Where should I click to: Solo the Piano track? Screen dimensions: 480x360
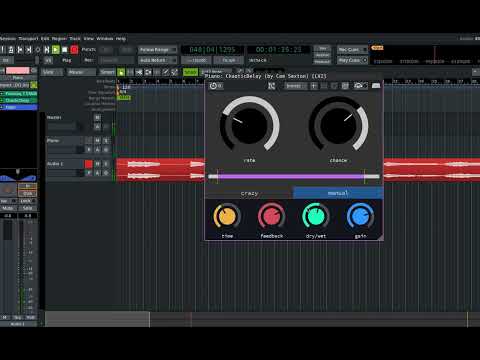point(106,141)
